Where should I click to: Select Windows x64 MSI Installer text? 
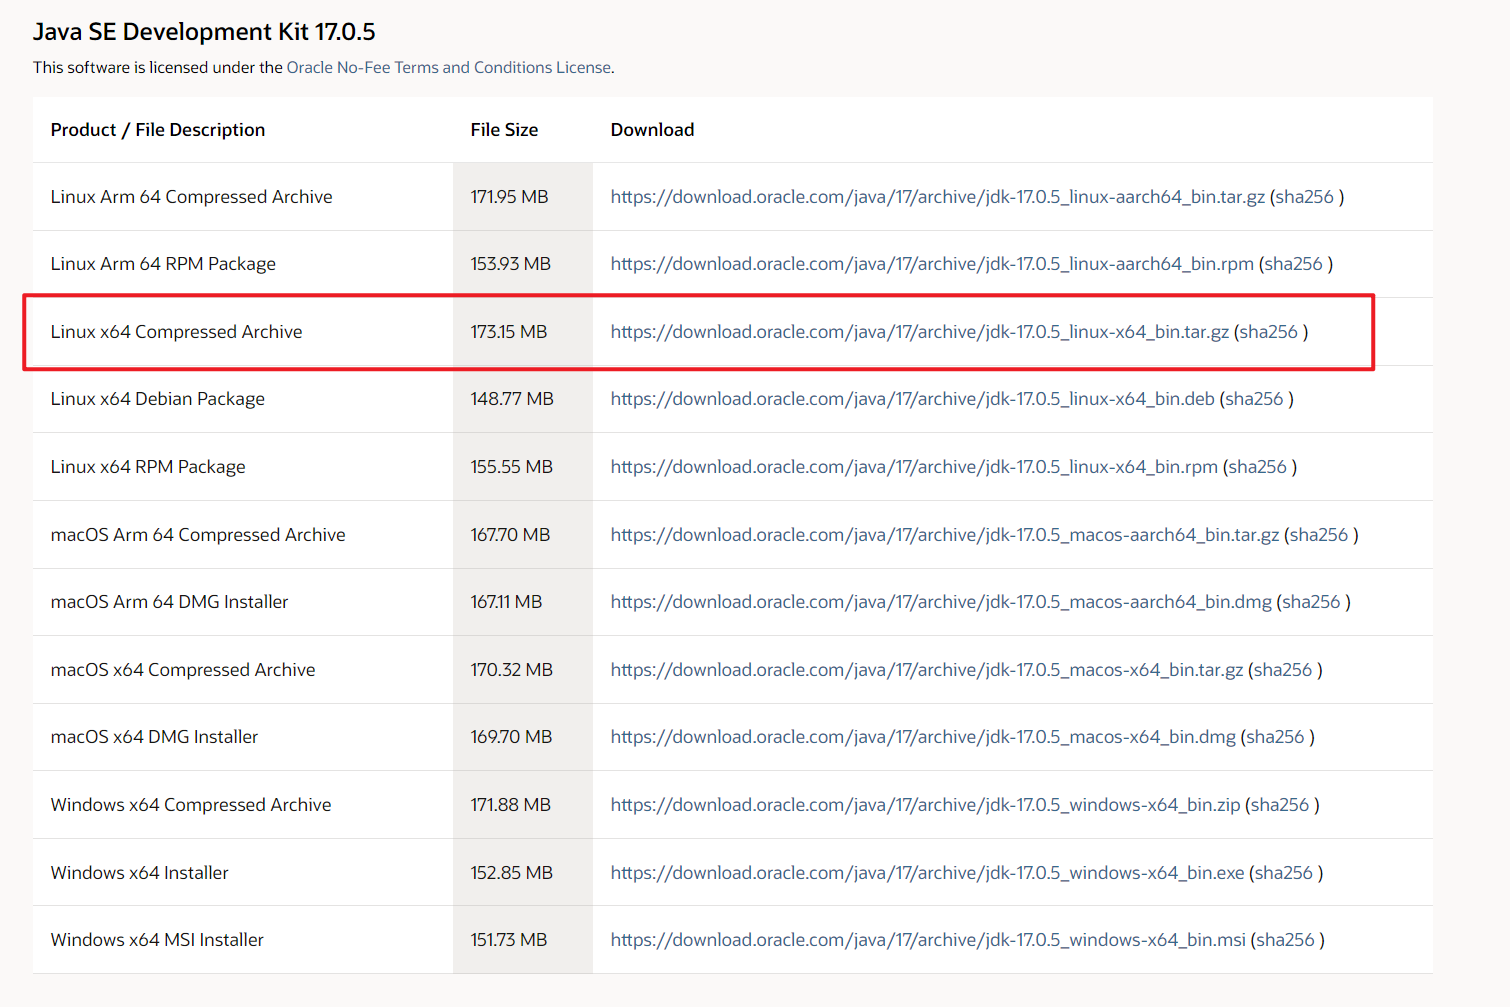158,940
